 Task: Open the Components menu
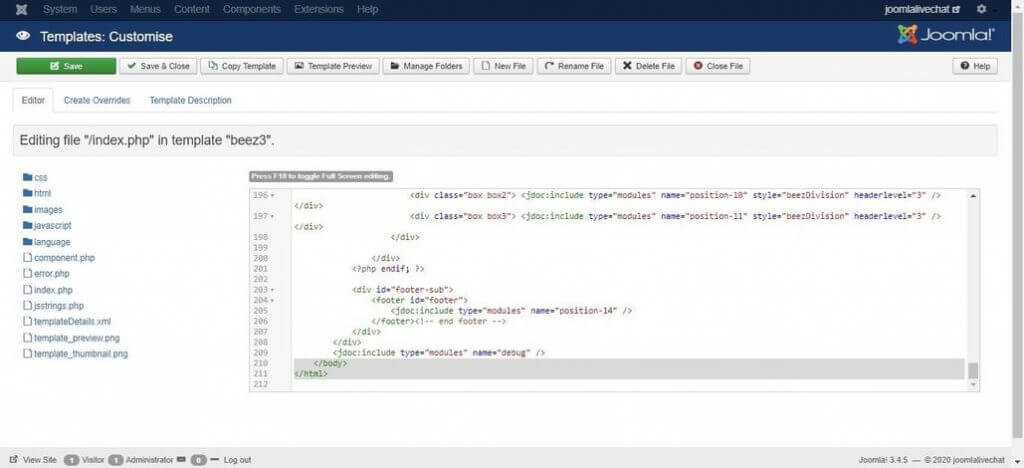coord(251,9)
